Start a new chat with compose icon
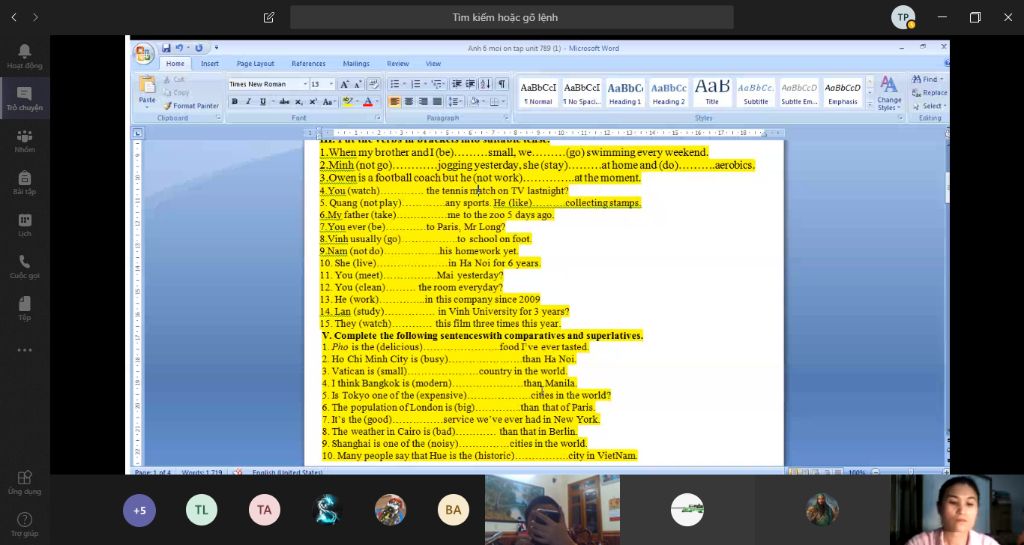The image size is (1024, 545). point(269,18)
